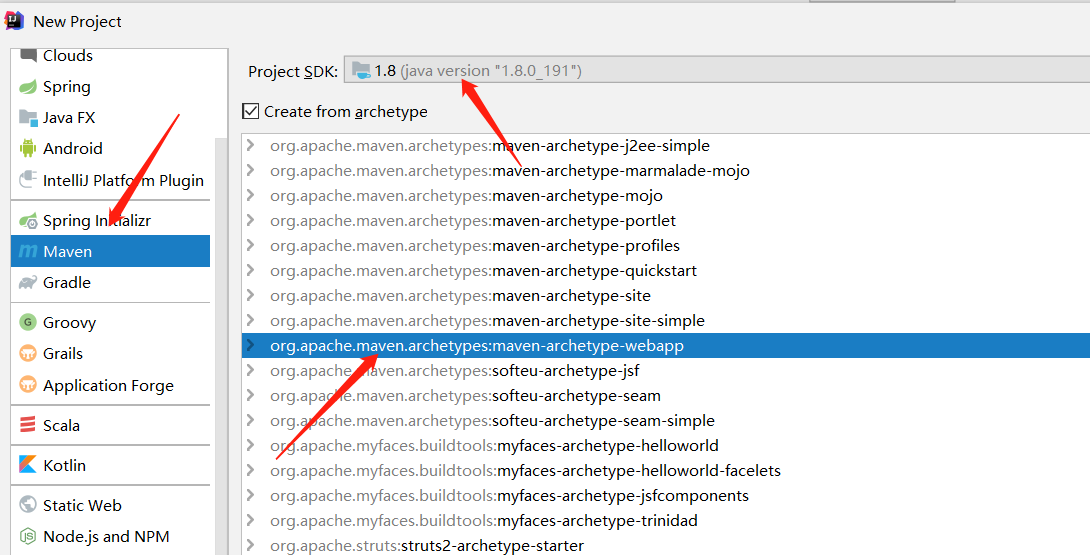The width and height of the screenshot is (1090, 555).
Task: Click the Static Web globe icon
Action: 28,504
